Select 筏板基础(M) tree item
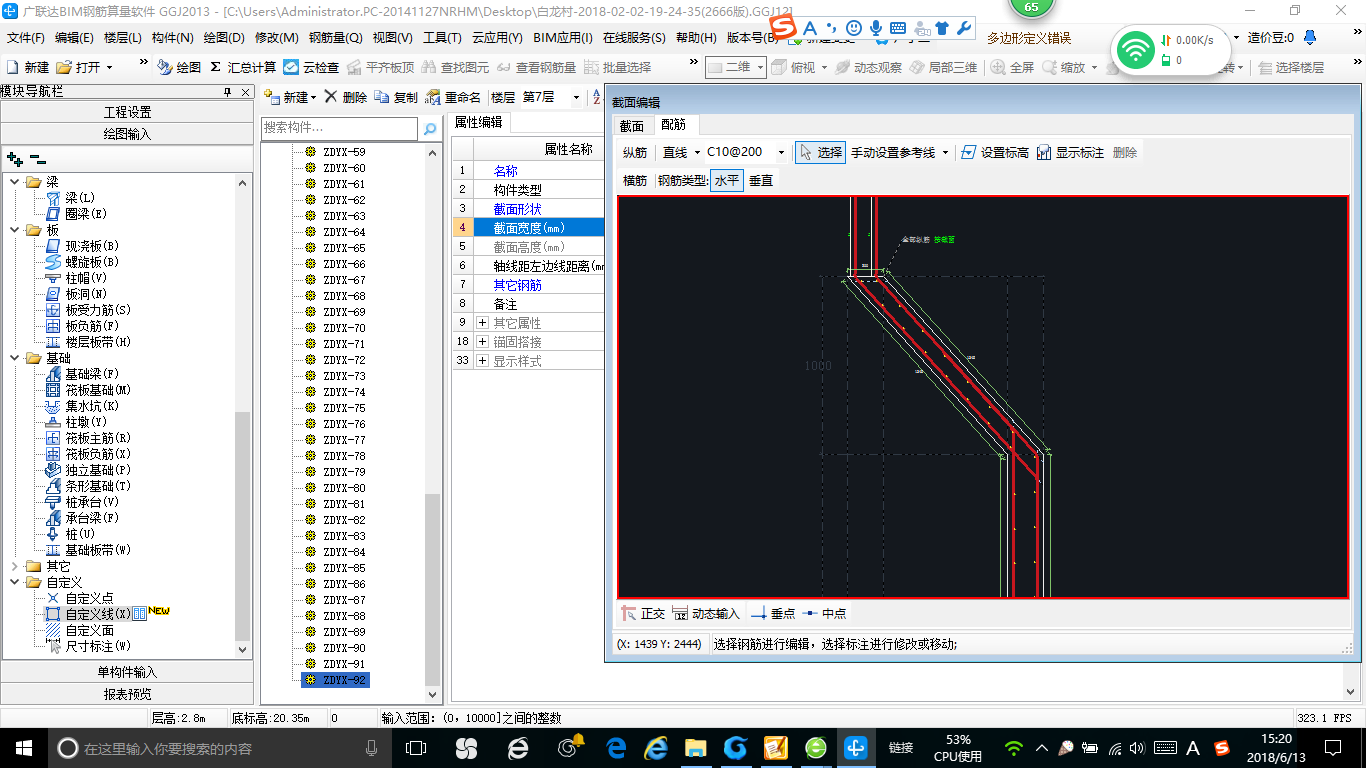This screenshot has height=768, width=1366. 98,390
